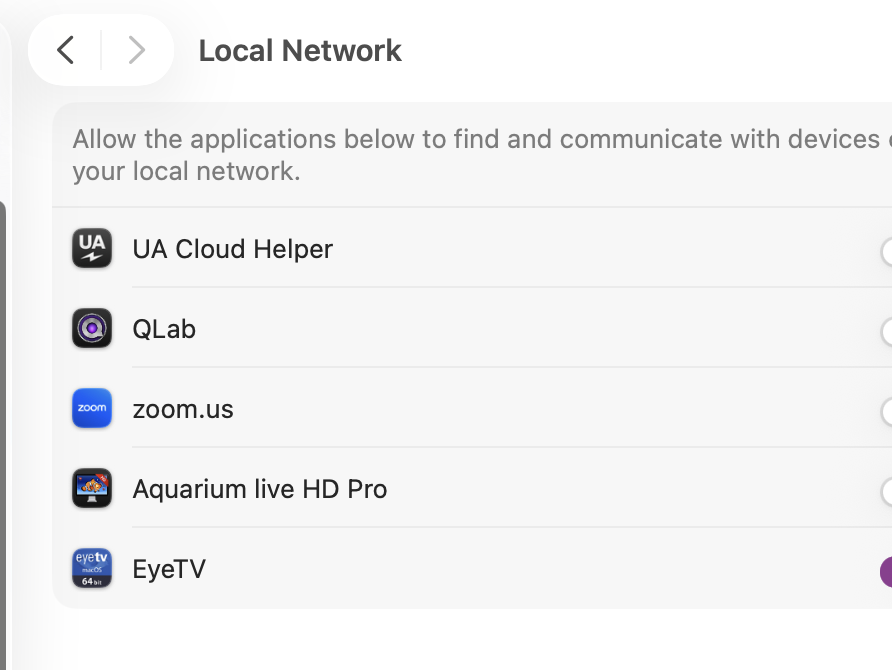Click the UA Cloud Helper app icon
The image size is (892, 670).
click(x=92, y=248)
